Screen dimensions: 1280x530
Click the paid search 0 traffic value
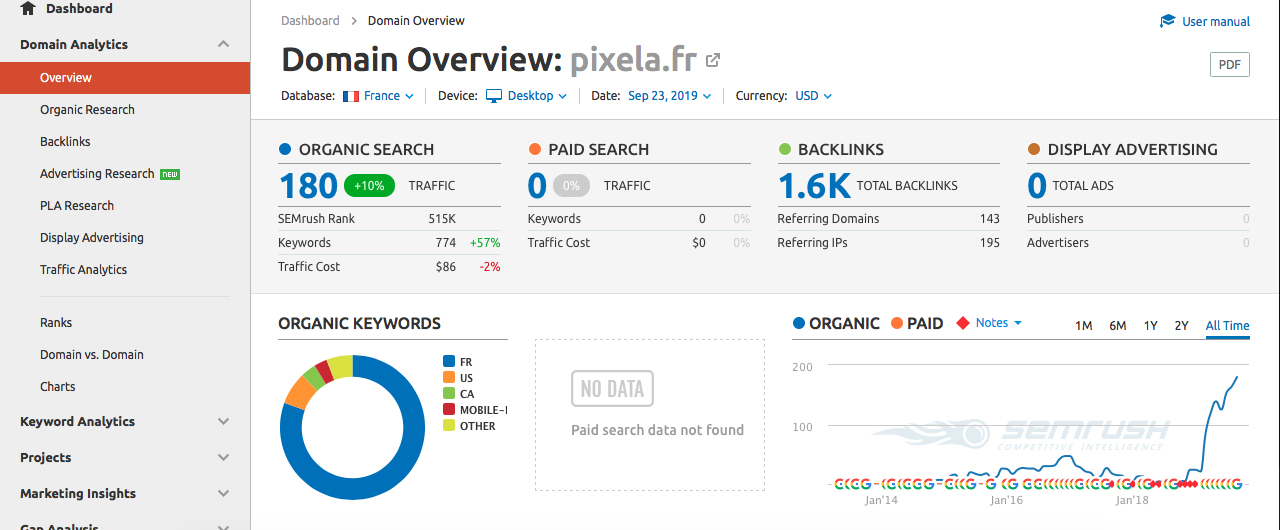[537, 185]
